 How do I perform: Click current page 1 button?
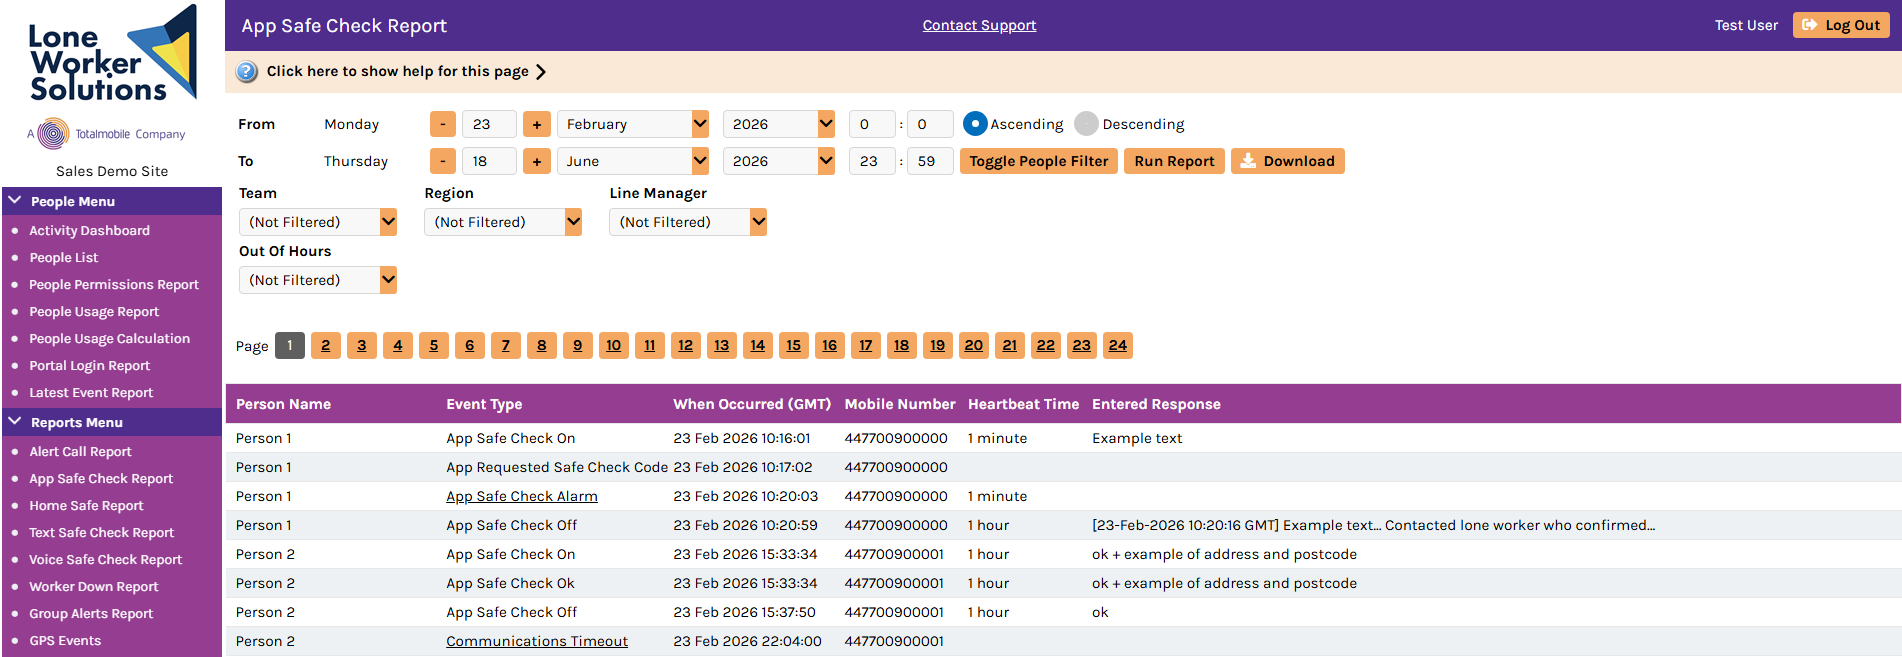[290, 345]
